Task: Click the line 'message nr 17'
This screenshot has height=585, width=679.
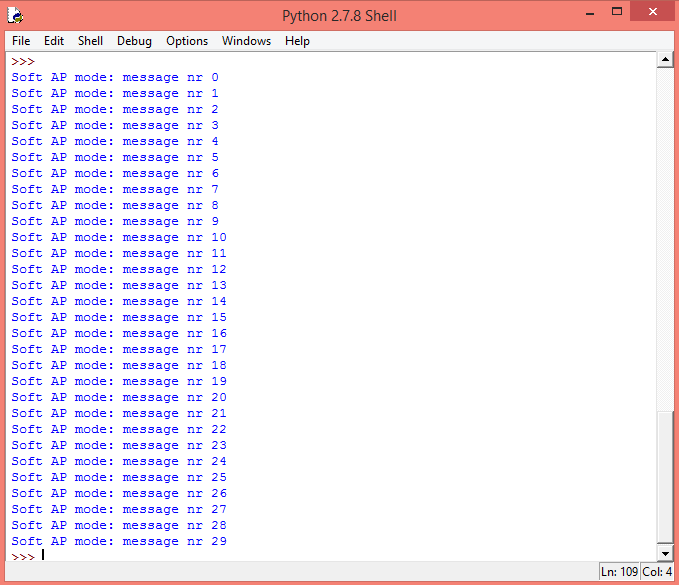Action: click(119, 350)
